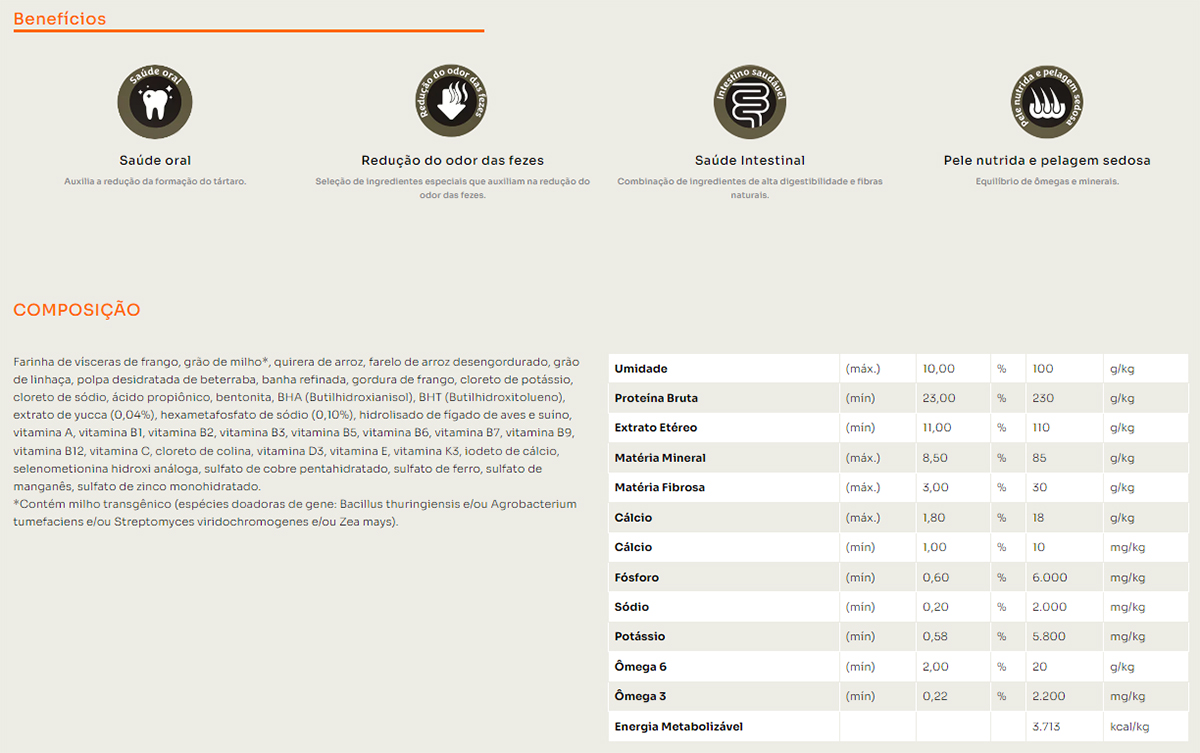Click the COMPOSIÇÃO section heading

[77, 310]
